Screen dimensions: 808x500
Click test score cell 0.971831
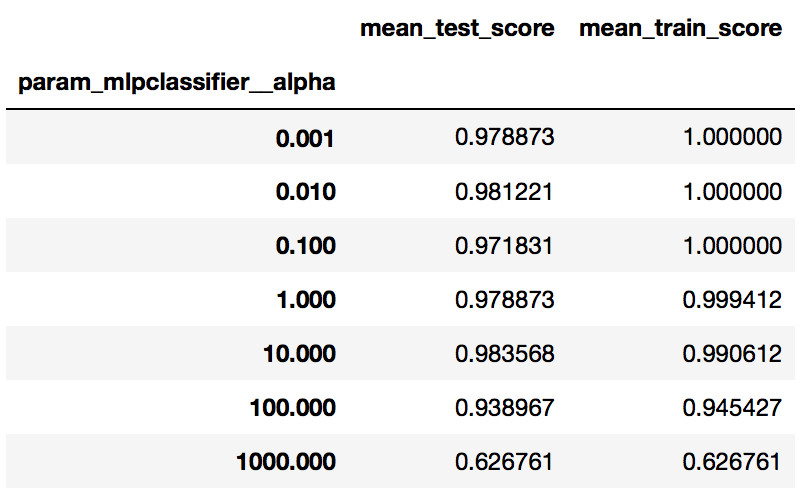[505, 245]
